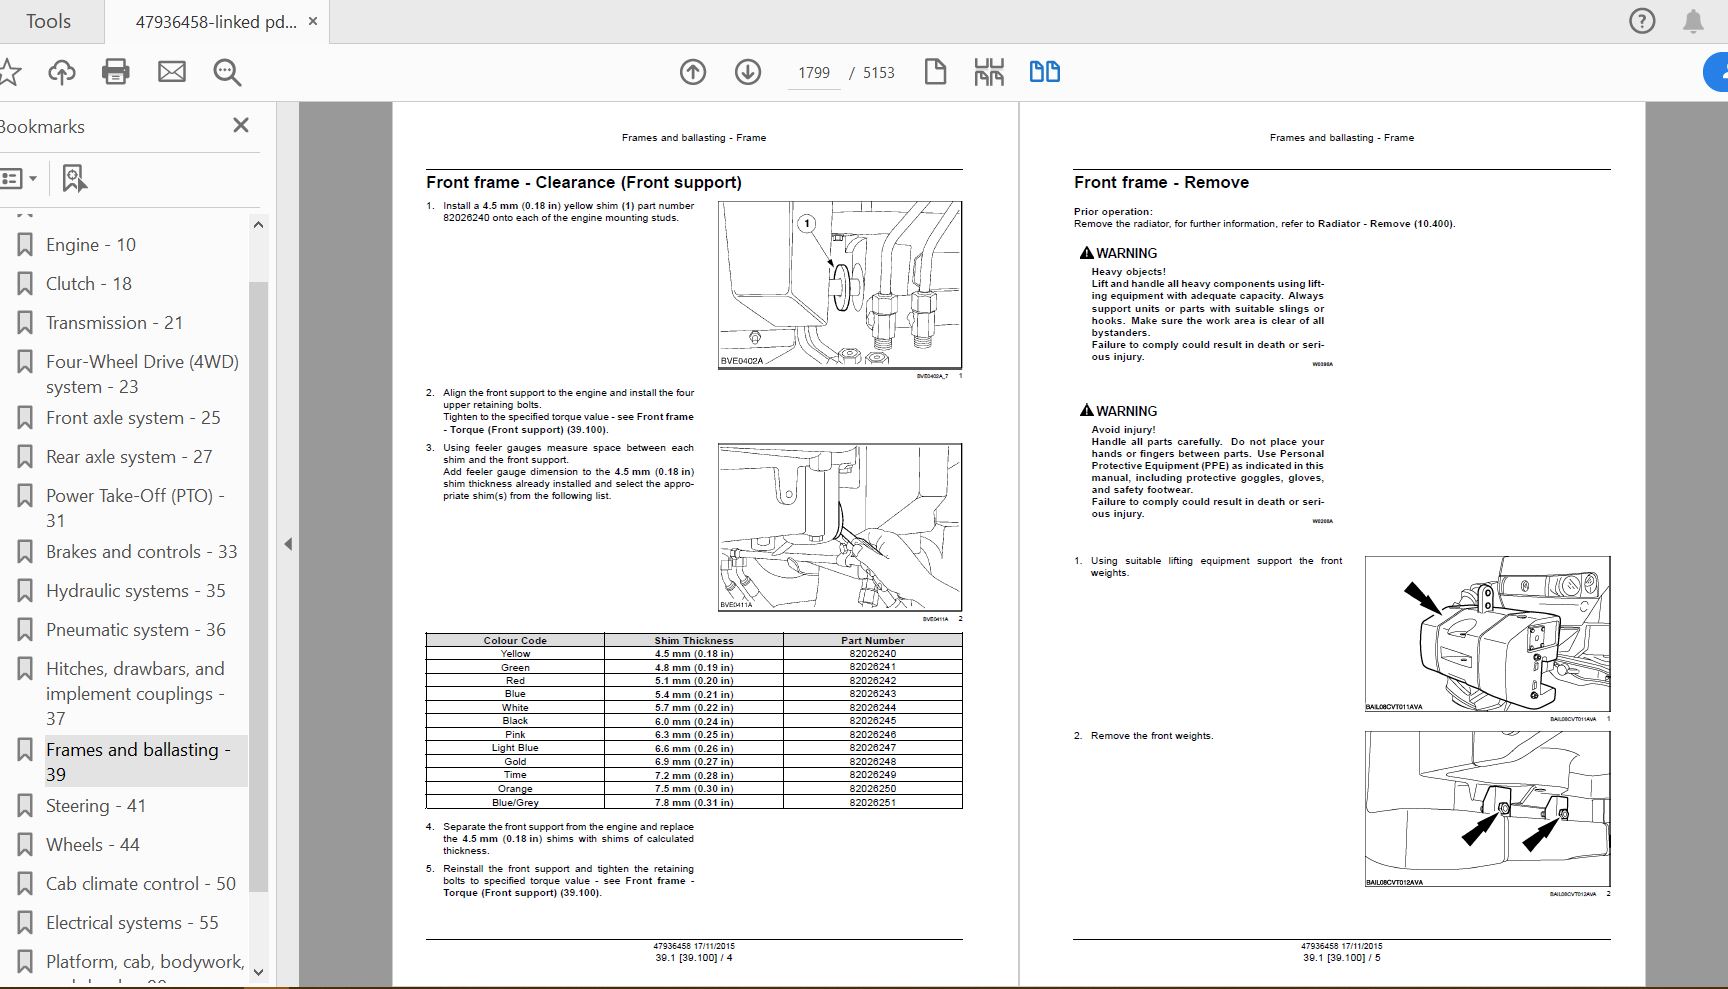
Task: Click the print icon in toolbar
Action: pyautogui.click(x=116, y=72)
